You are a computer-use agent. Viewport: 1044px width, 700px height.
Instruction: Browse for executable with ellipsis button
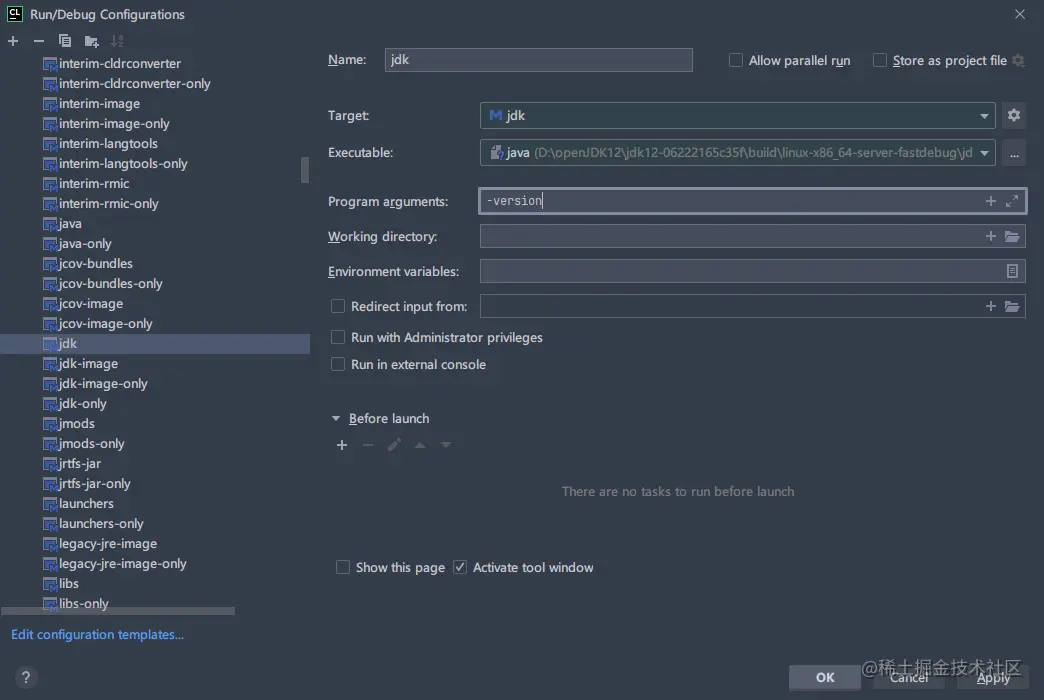pos(1013,153)
